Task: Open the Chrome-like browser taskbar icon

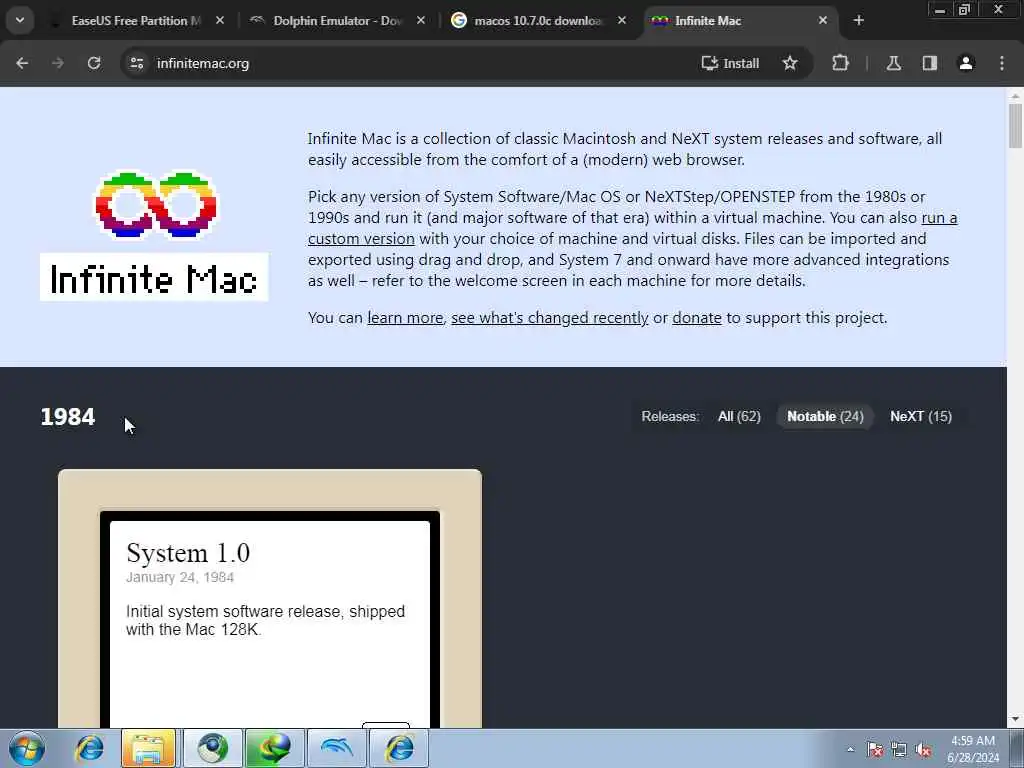Action: coord(212,748)
